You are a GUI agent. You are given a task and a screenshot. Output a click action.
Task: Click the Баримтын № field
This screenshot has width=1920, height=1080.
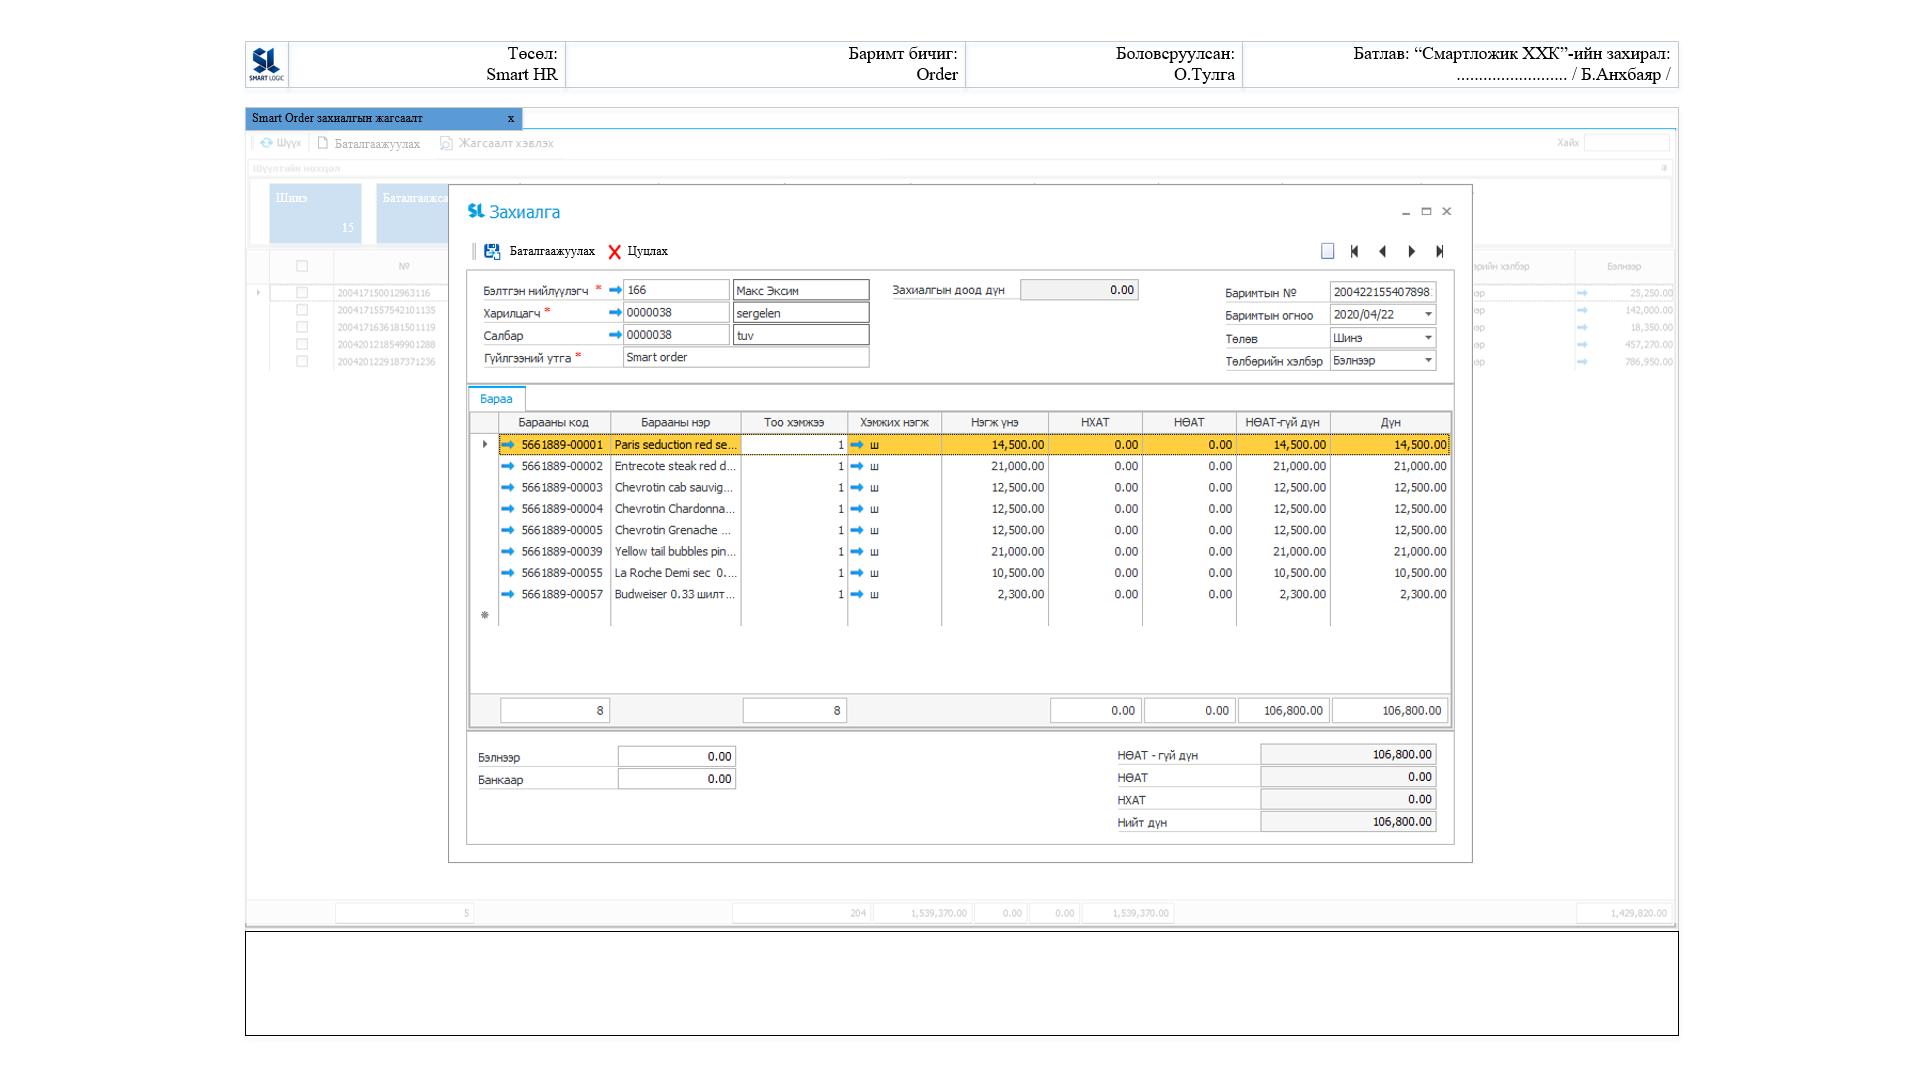coord(1382,292)
